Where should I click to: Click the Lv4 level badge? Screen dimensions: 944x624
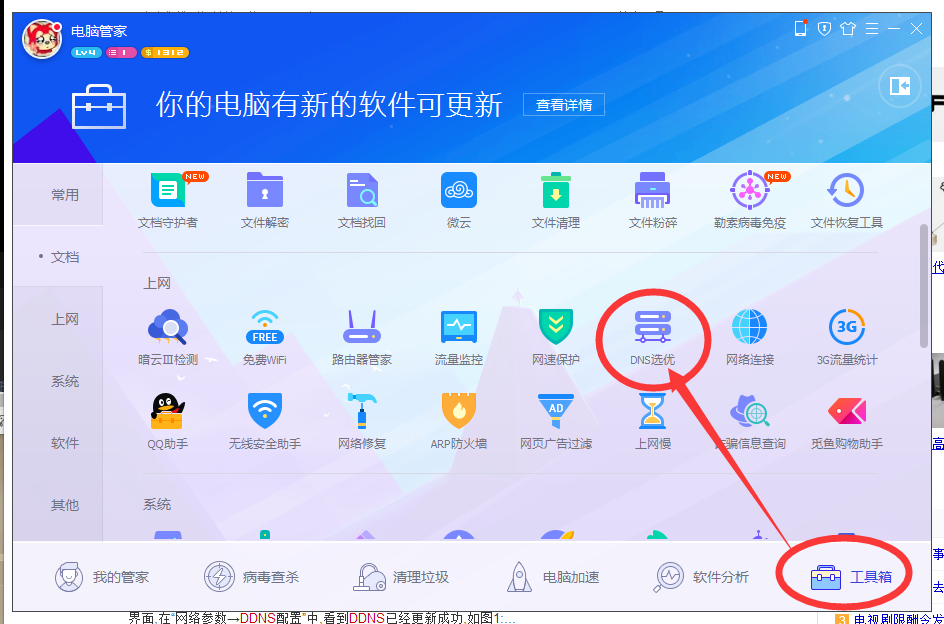86,52
